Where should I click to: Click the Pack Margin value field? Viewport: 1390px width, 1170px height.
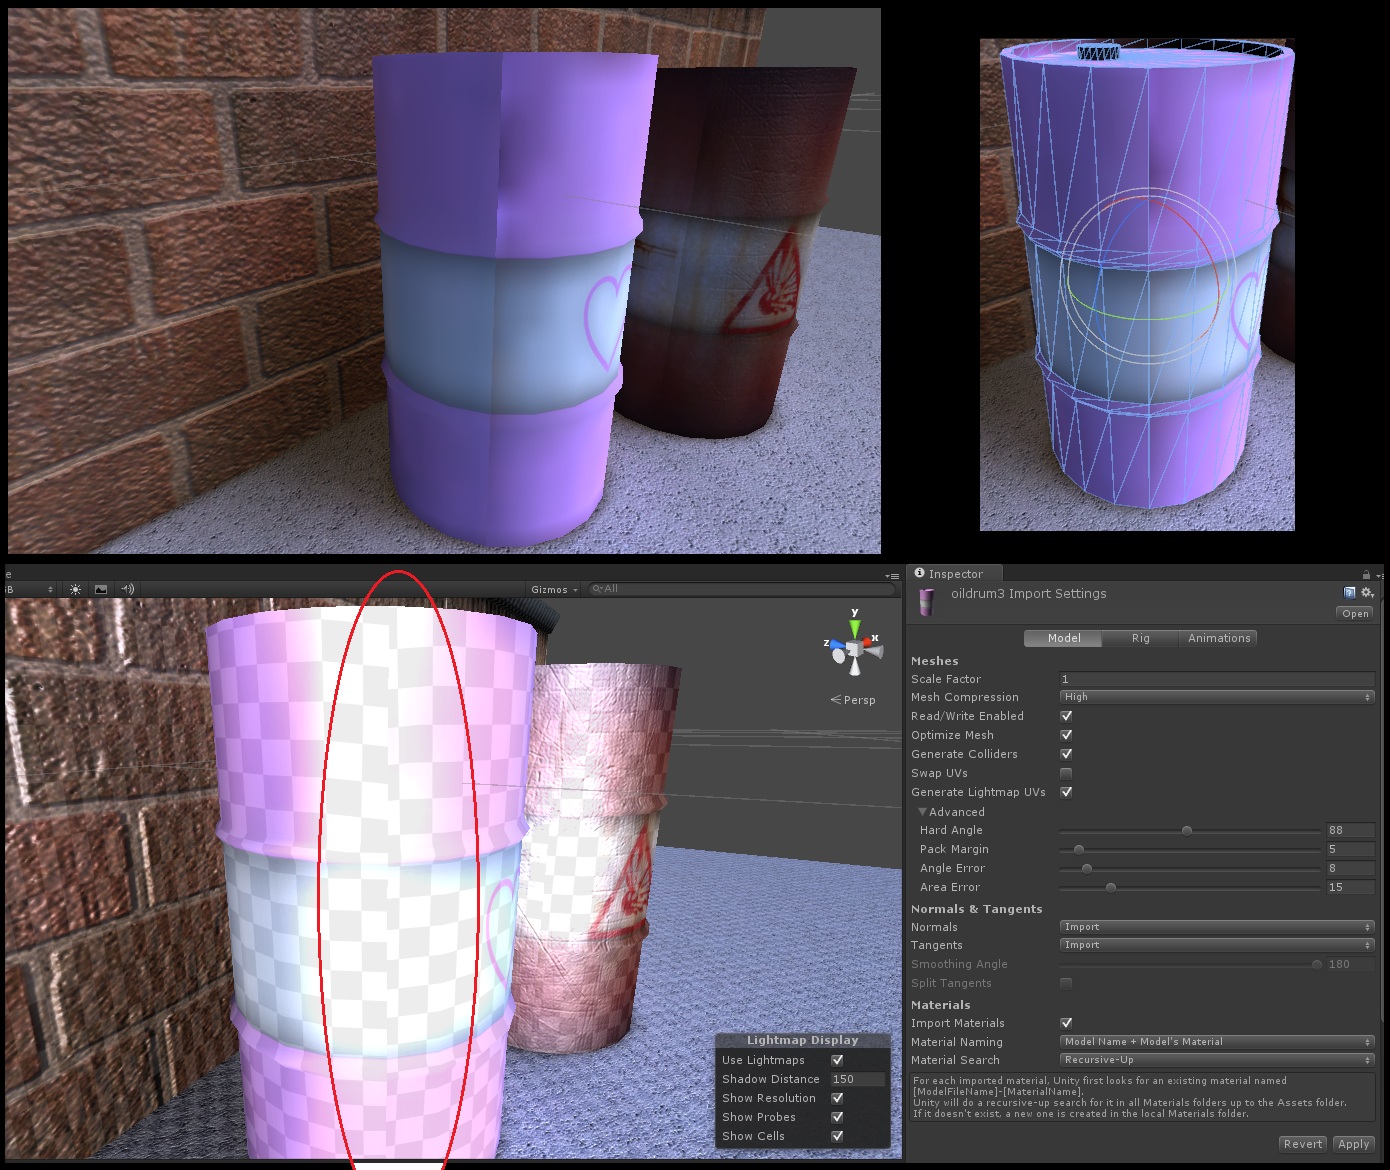1350,850
